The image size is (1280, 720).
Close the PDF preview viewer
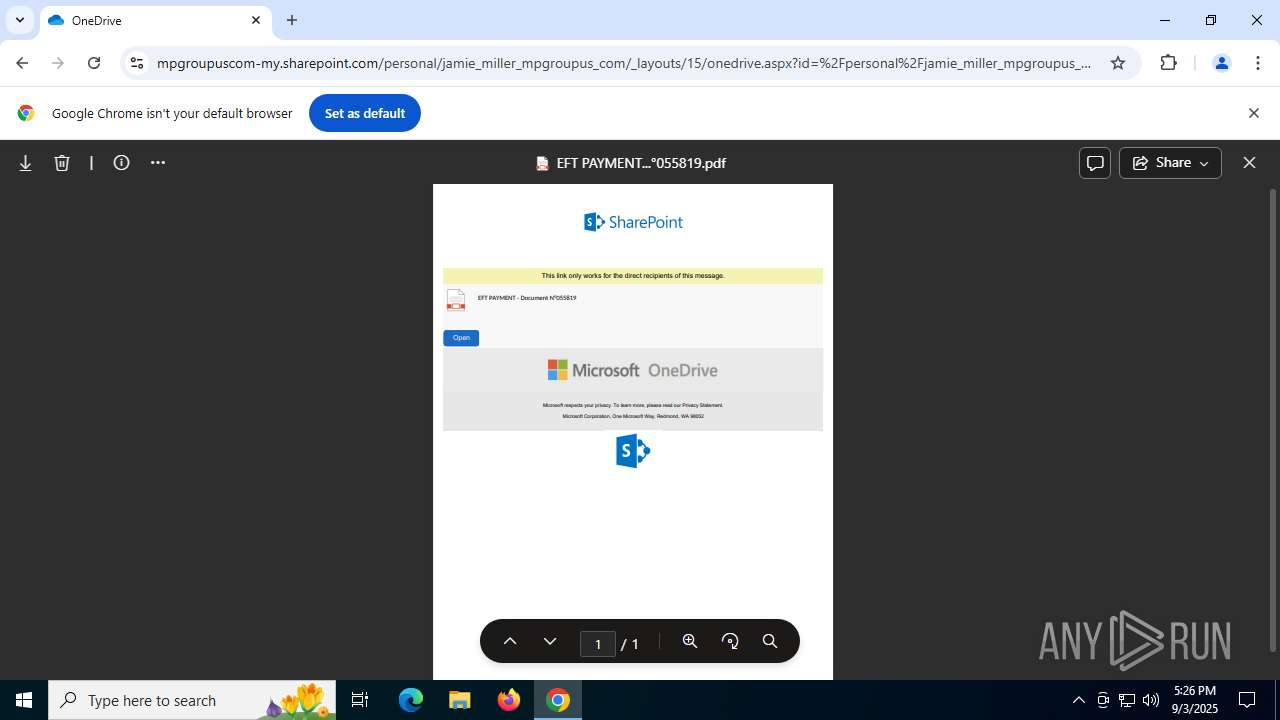tap(1249, 163)
